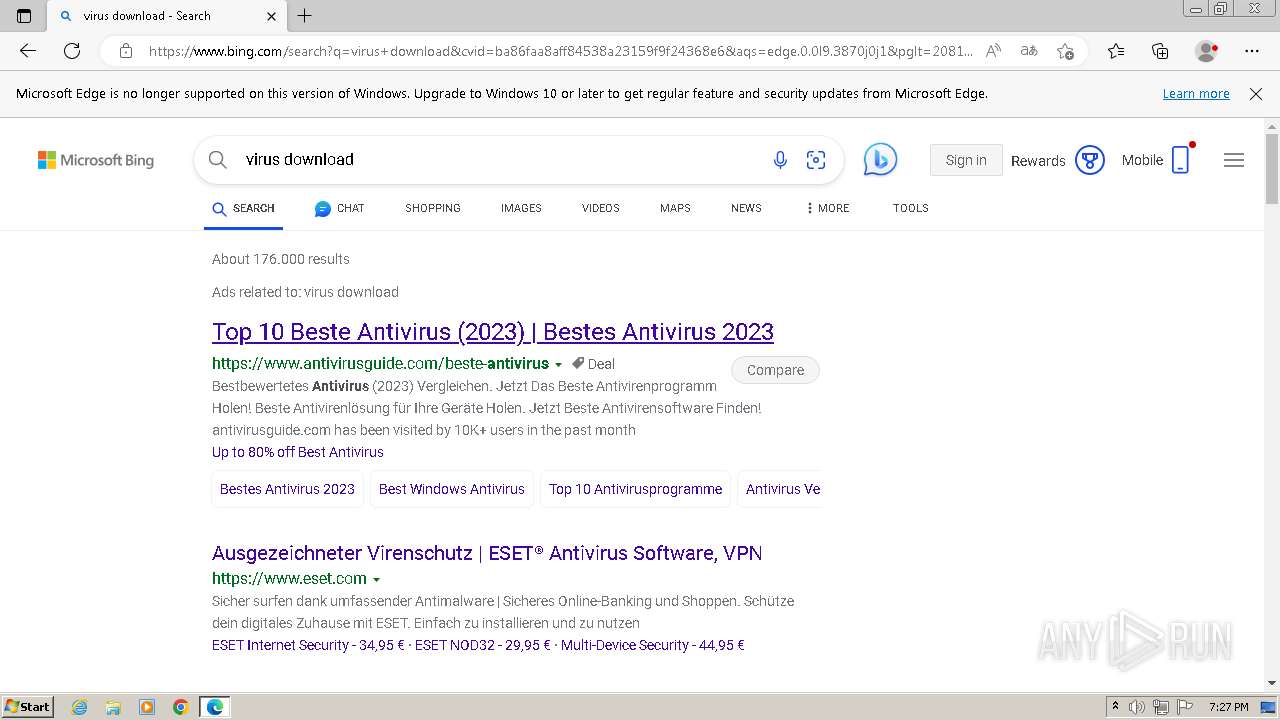The height and width of the screenshot is (720, 1280).
Task: Reload the page with refresh icon
Action: 72,51
